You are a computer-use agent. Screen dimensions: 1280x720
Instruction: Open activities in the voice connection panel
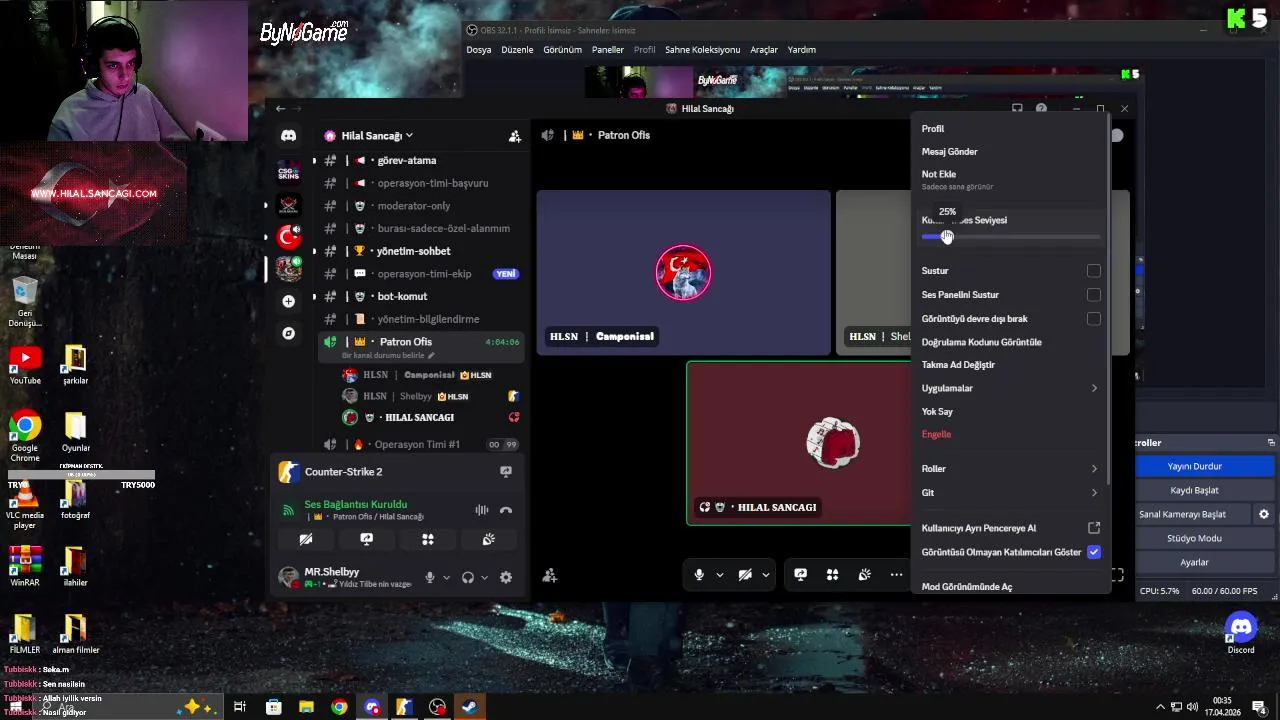(x=427, y=539)
